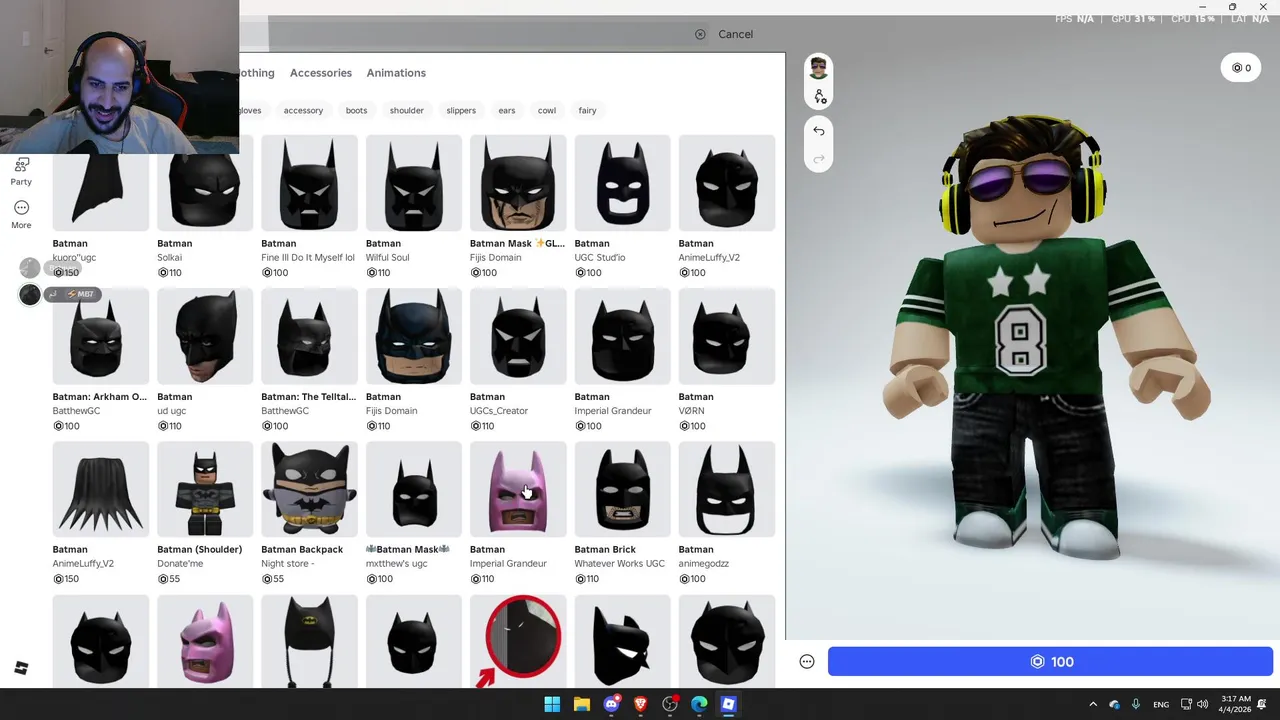Screen dimensions: 1280x720
Task: Select Batman mask by animegodzz
Action: [x=727, y=490]
